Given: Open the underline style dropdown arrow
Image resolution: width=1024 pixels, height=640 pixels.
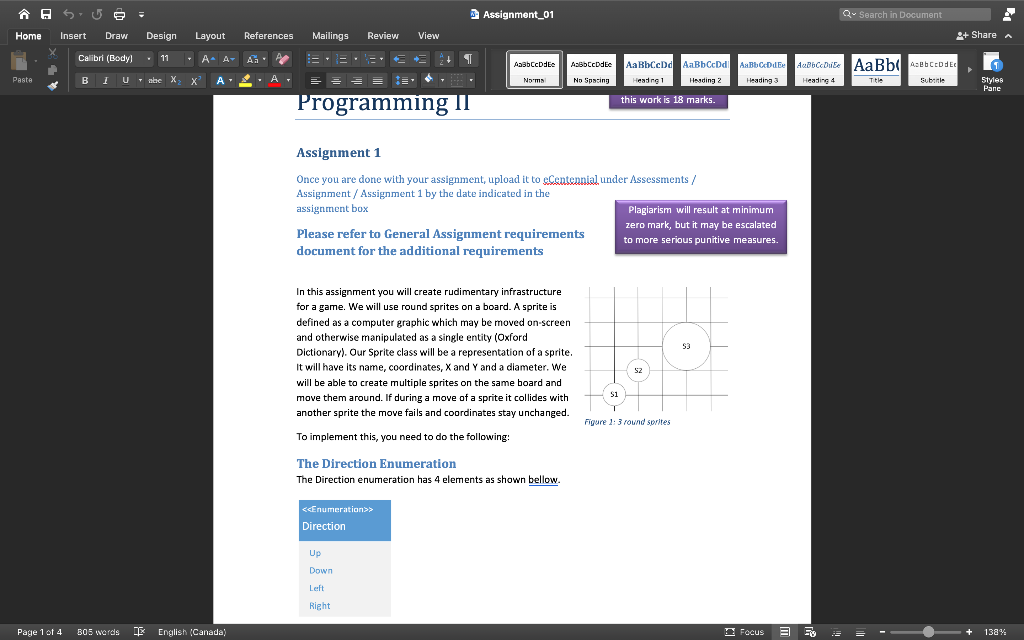Looking at the screenshot, I should pos(140,80).
